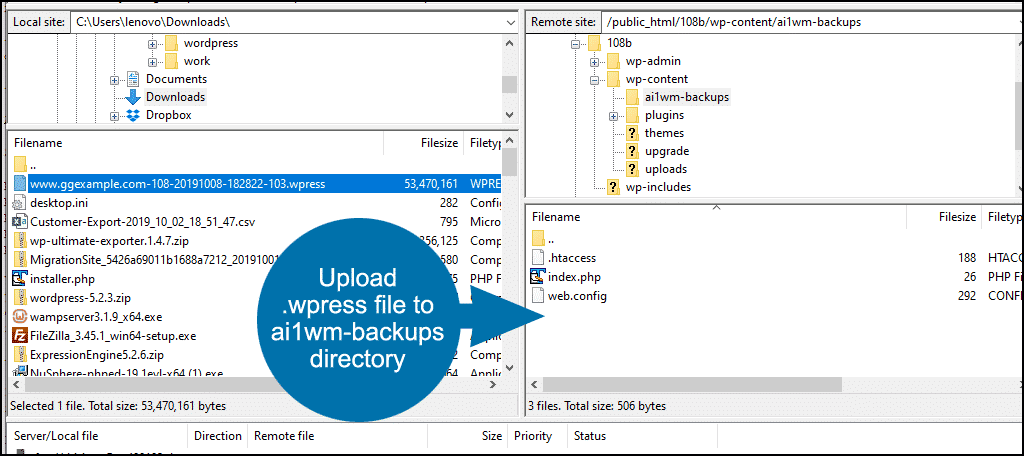This screenshot has width=1024, height=456.
Task: Select the wp-content folder icon
Action: click(x=613, y=79)
